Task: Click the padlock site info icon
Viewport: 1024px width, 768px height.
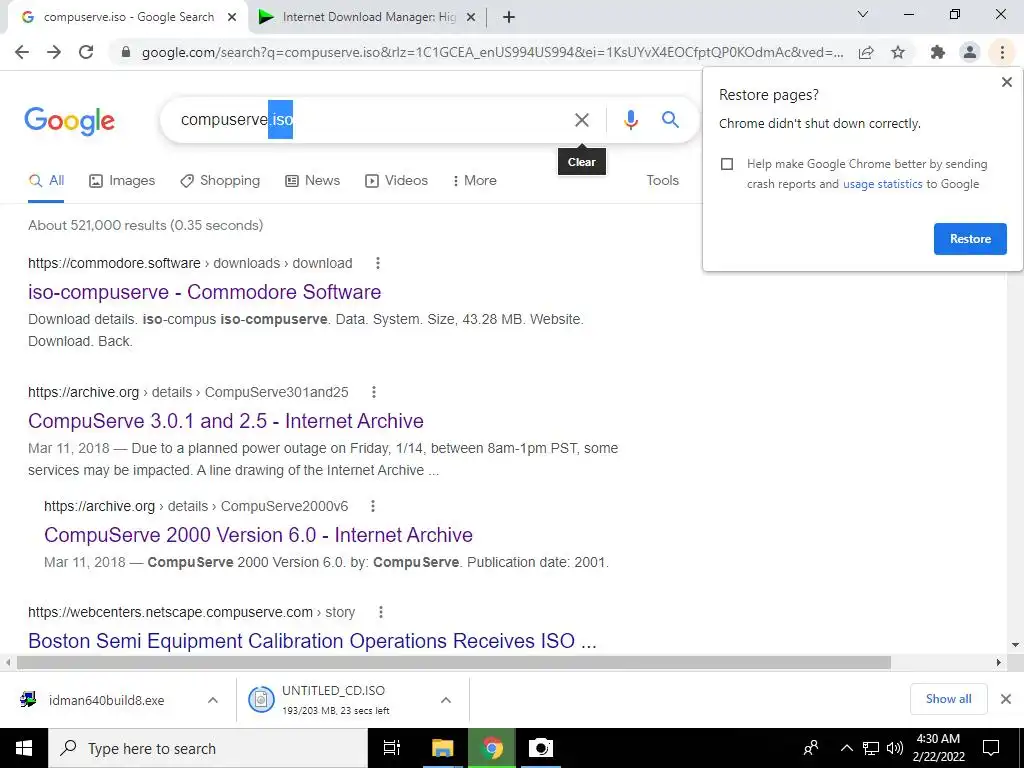Action: pos(126,52)
